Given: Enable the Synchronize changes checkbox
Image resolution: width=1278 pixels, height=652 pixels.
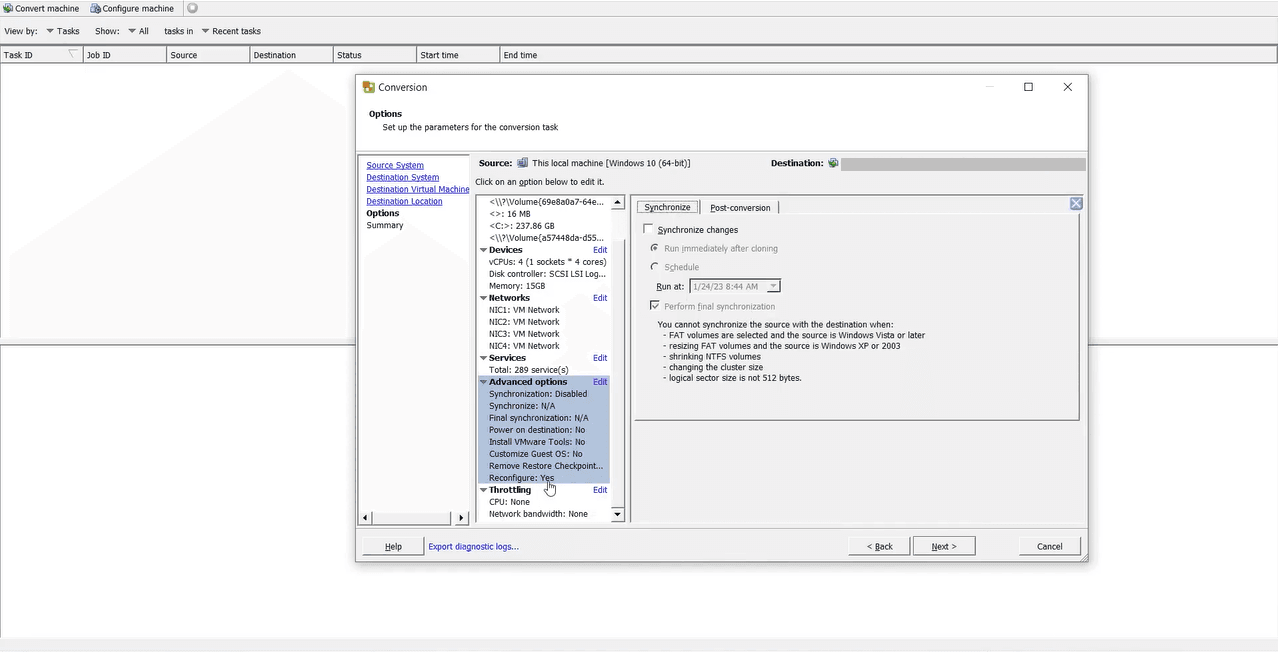Looking at the screenshot, I should [649, 230].
